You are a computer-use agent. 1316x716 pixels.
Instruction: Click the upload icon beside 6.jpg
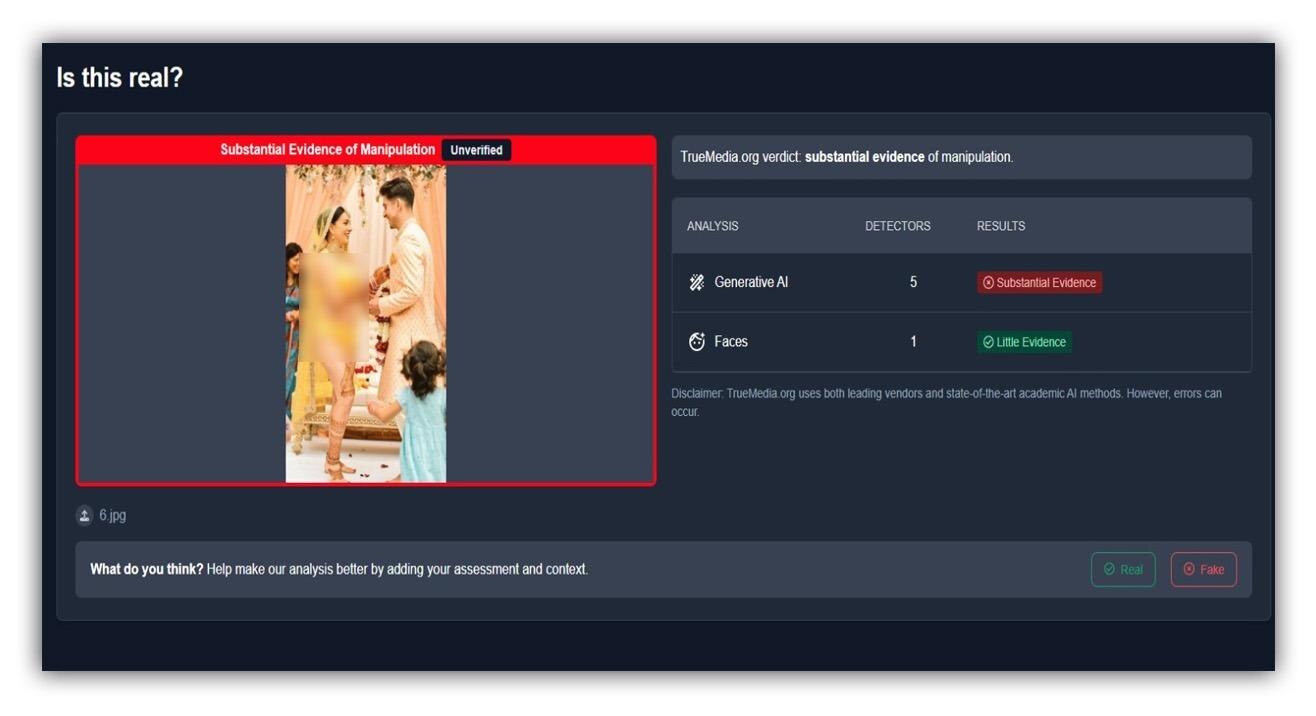[x=85, y=516]
